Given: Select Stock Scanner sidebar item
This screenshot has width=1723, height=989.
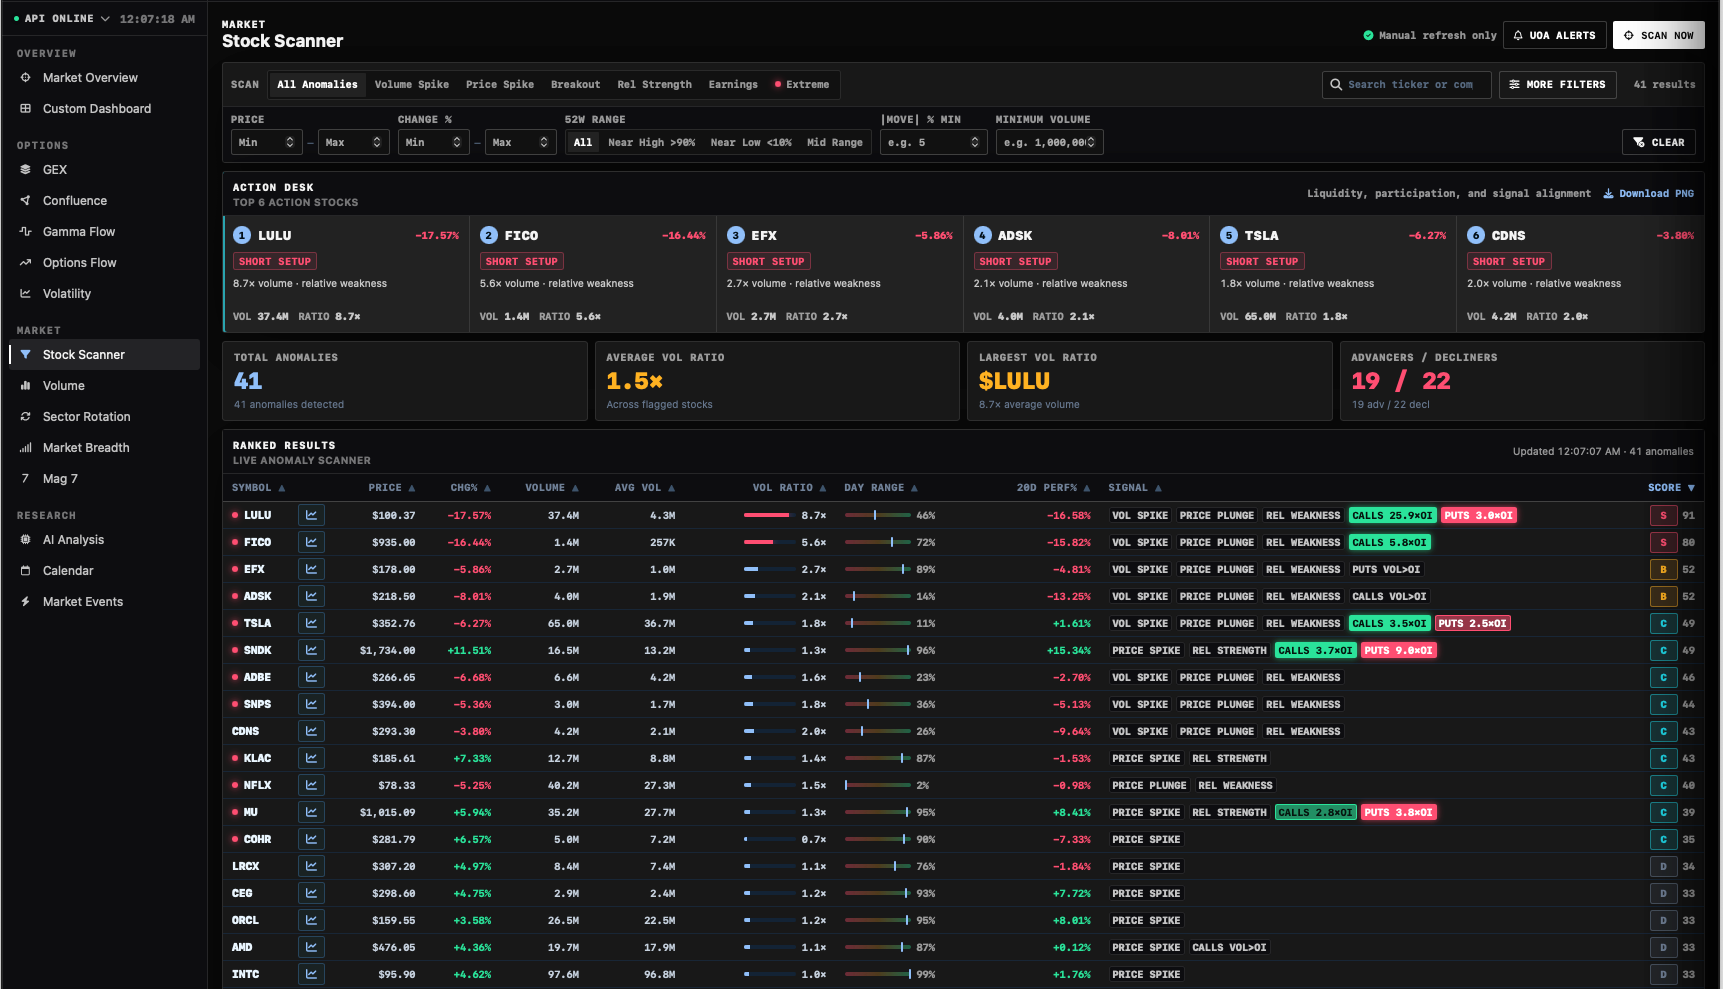Looking at the screenshot, I should [104, 355].
